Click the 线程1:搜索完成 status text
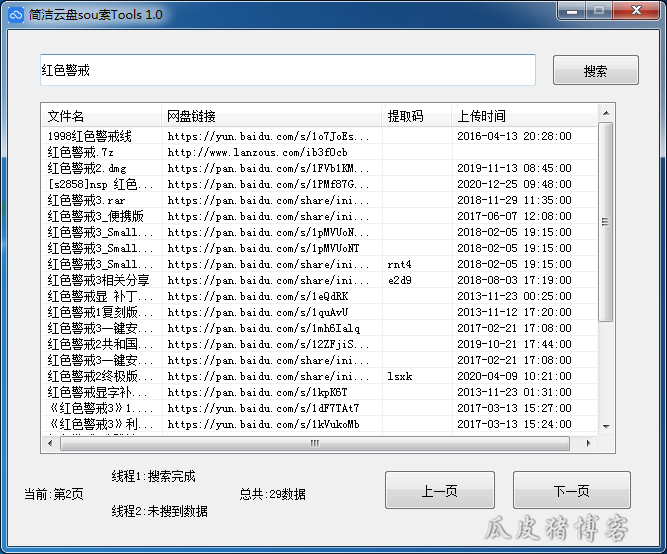Image resolution: width=667 pixels, height=554 pixels. pyautogui.click(x=154, y=476)
